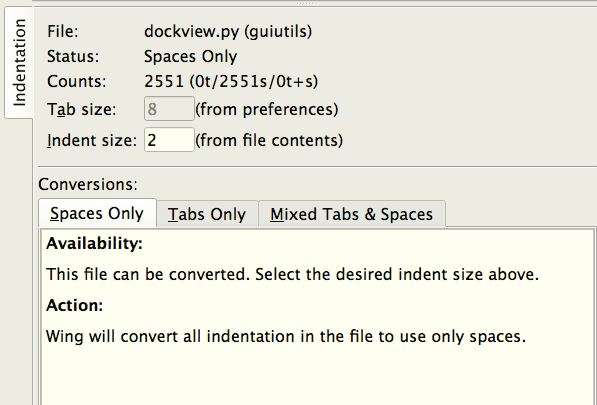The image size is (597, 405).
Task: Click the Spaces Only status value
Action: [x=190, y=57]
